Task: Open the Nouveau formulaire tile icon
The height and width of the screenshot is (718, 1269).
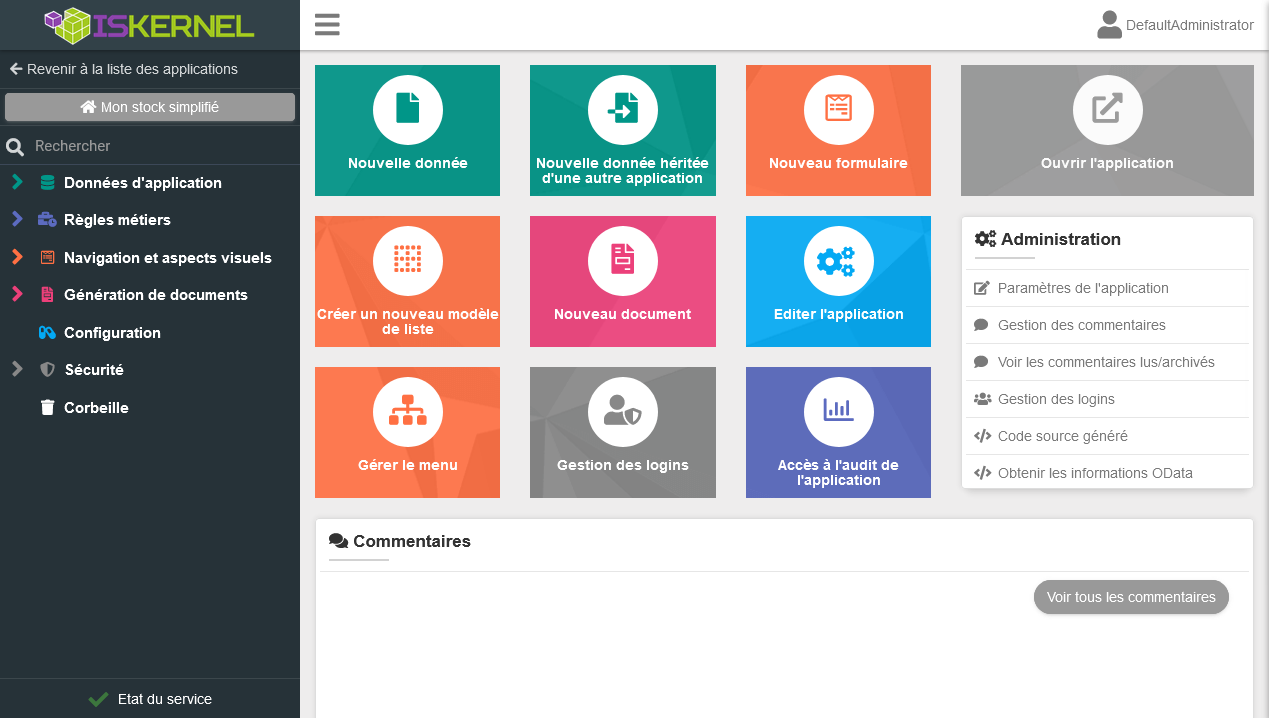Action: (x=838, y=109)
